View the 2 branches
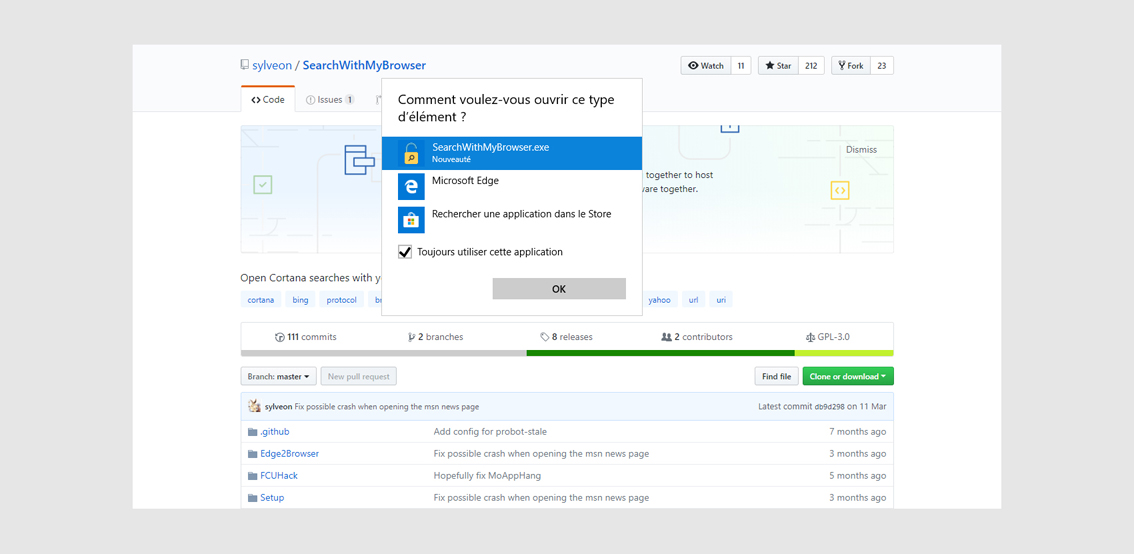This screenshot has height=554, width=1134. pyautogui.click(x=435, y=337)
